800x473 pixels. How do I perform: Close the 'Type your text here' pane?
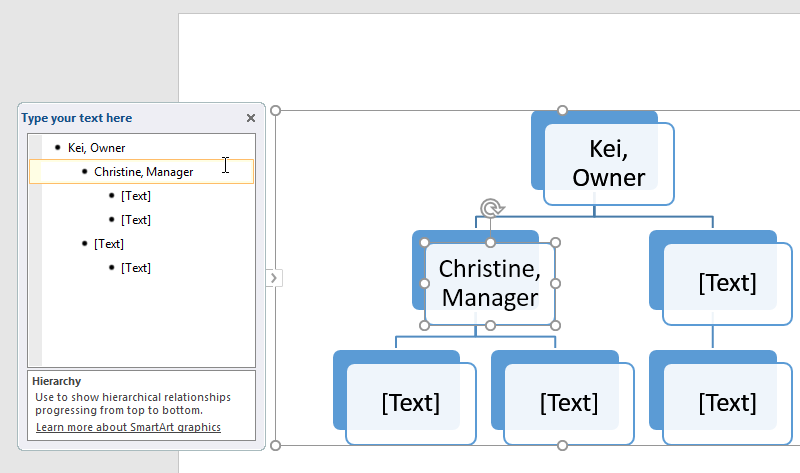(x=251, y=118)
